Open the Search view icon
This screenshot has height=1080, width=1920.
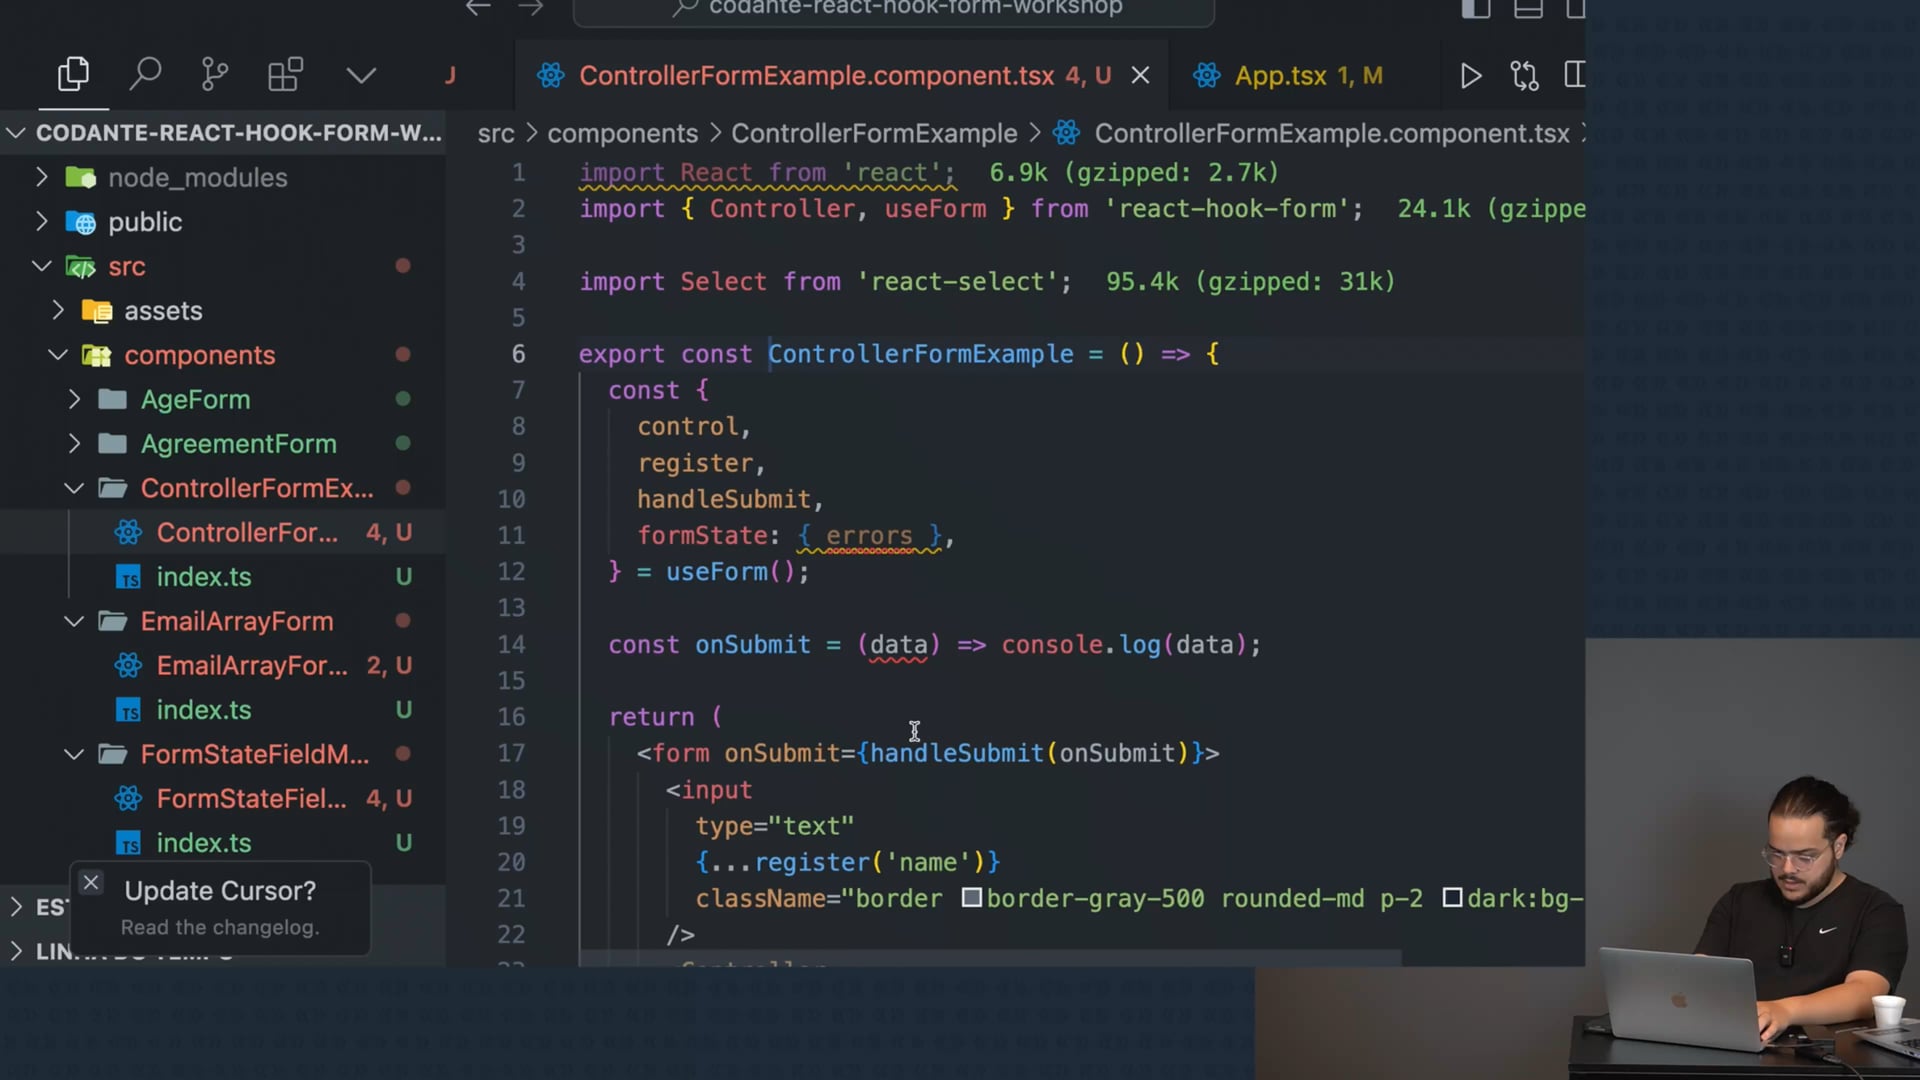click(x=145, y=75)
